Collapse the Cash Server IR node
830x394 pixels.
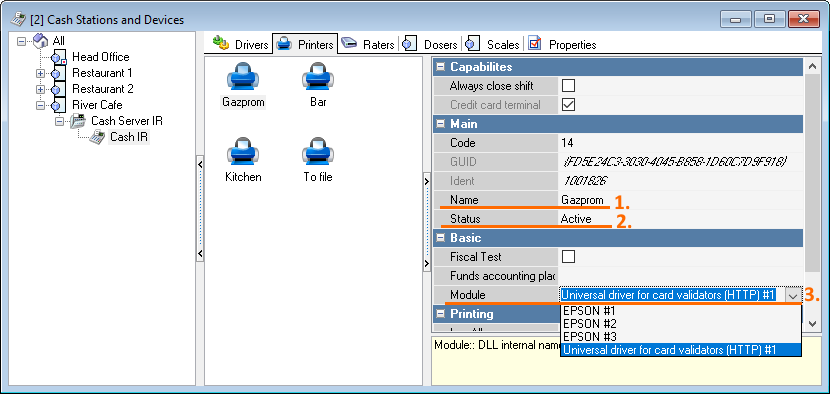pos(60,121)
